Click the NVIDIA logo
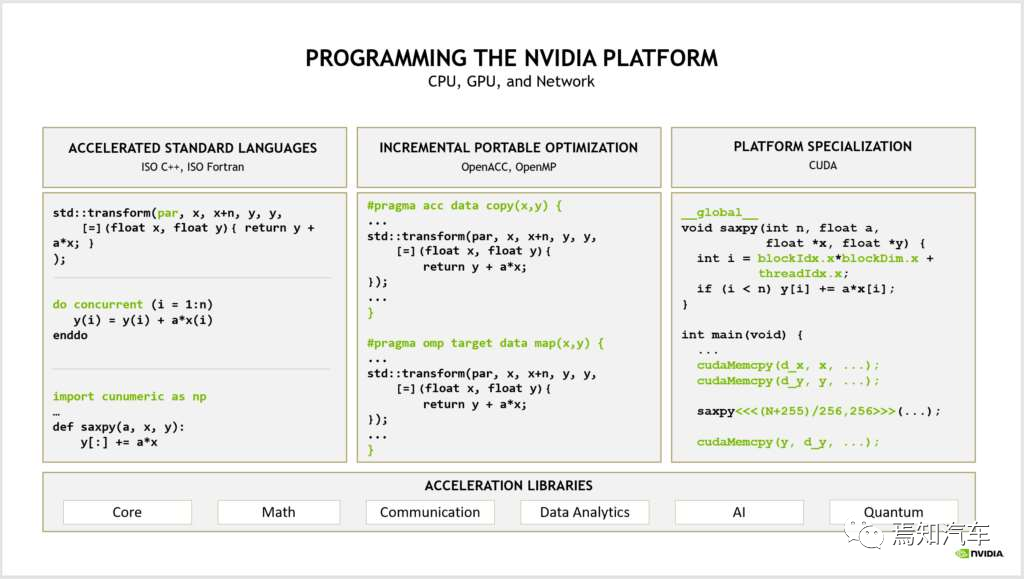This screenshot has height=579, width=1024. (x=980, y=554)
